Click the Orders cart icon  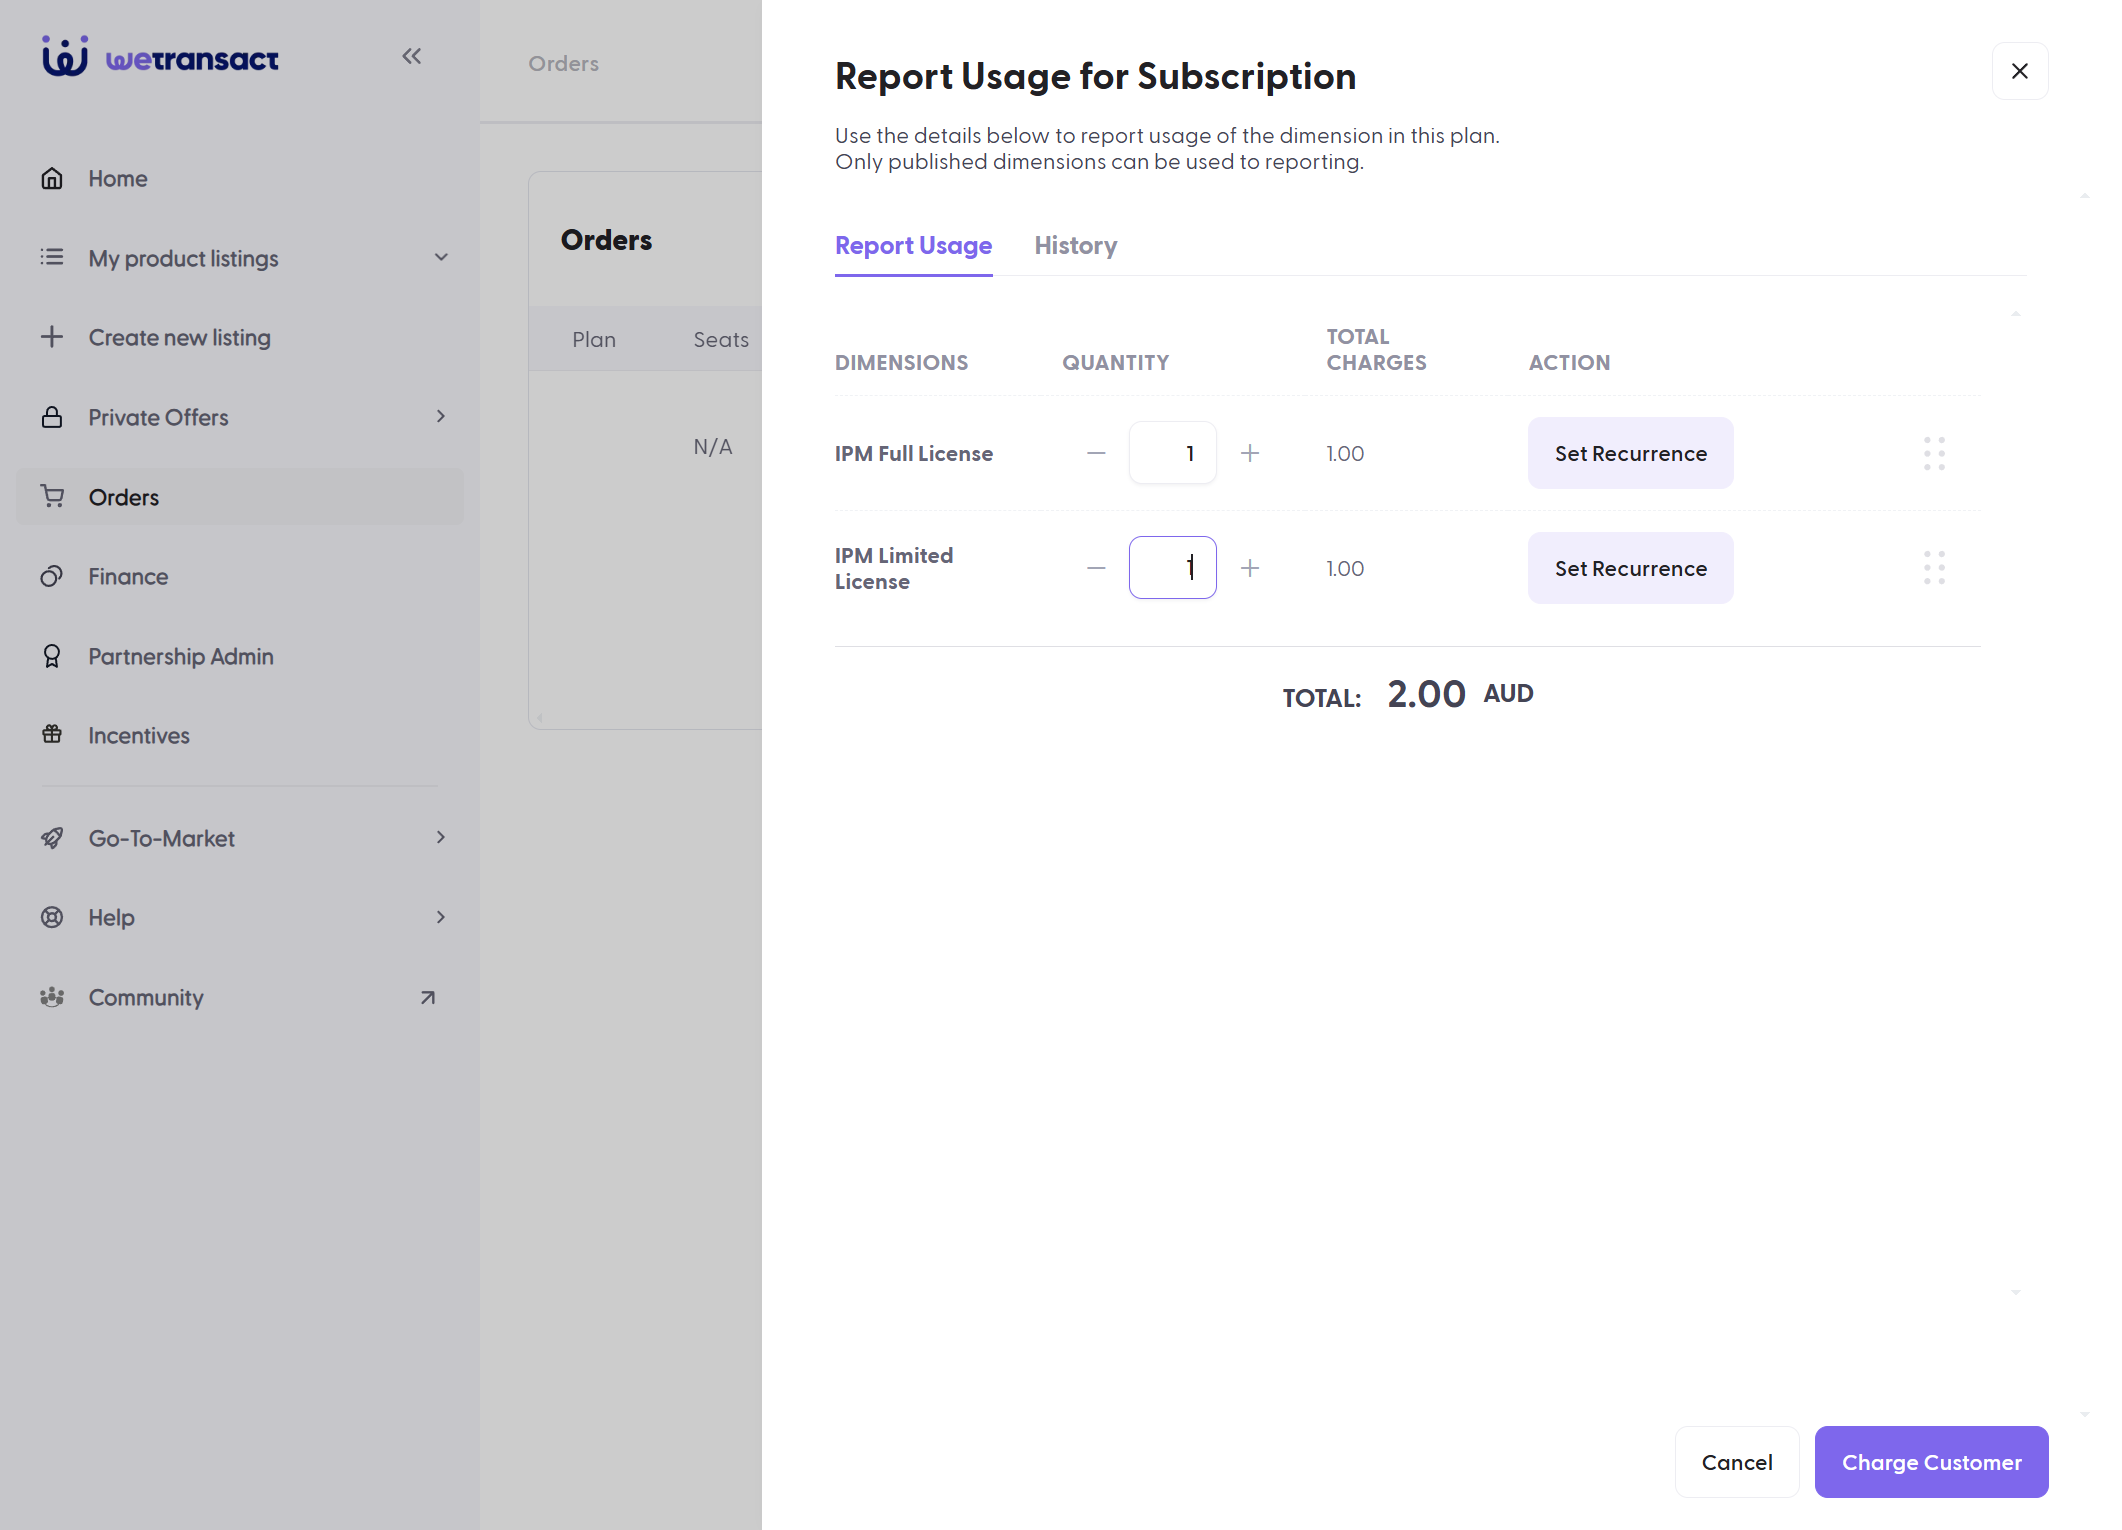point(52,497)
